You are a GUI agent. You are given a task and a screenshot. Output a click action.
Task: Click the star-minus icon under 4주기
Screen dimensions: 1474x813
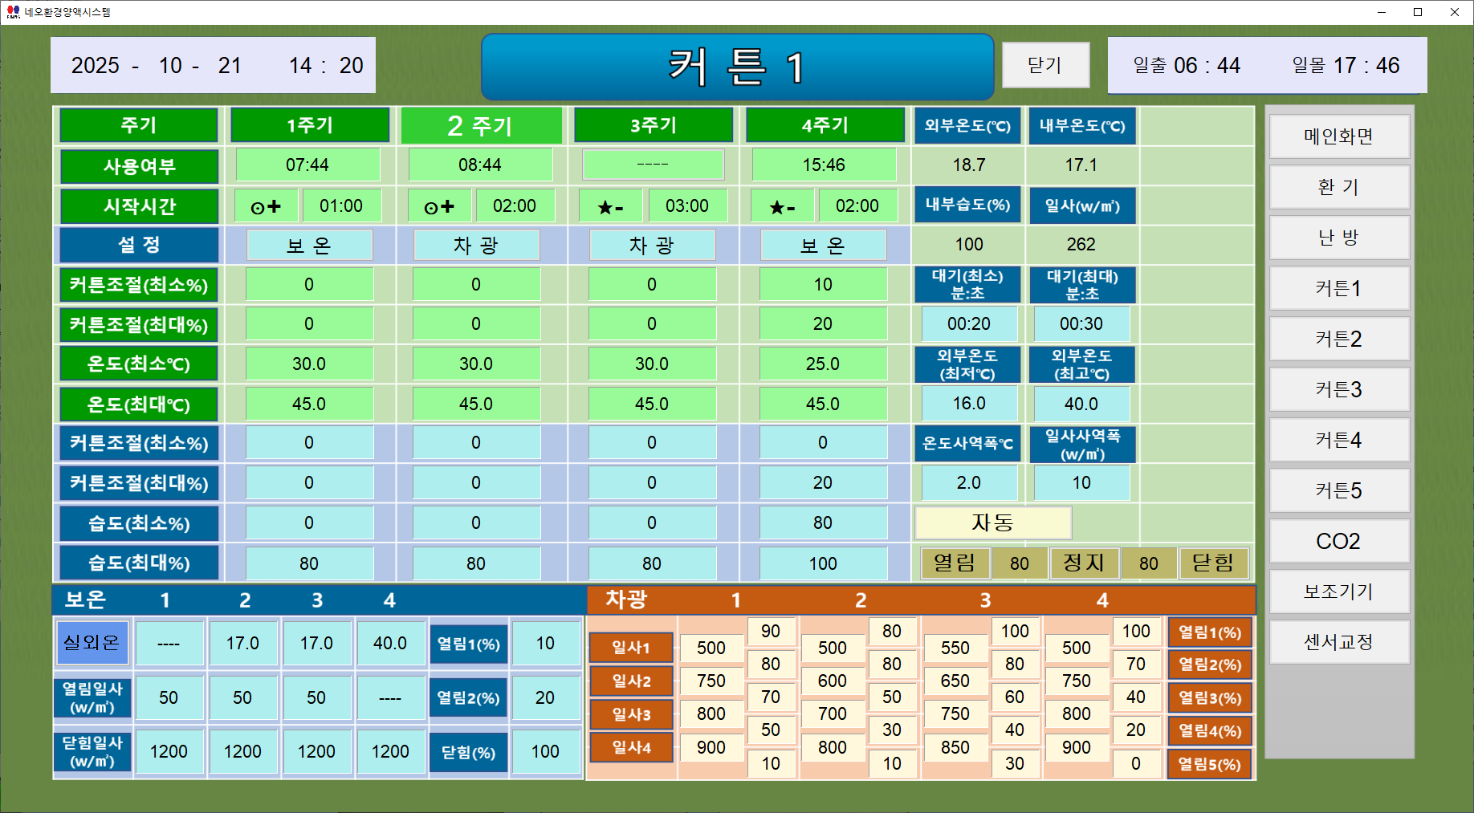click(782, 206)
